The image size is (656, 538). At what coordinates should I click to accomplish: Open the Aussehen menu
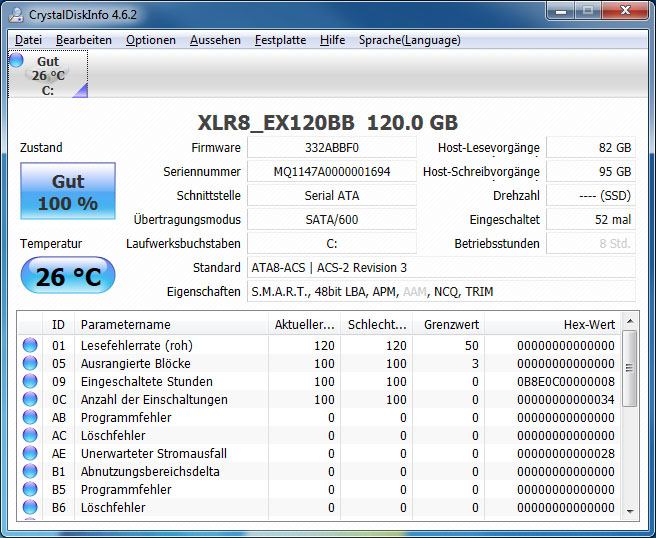pyautogui.click(x=215, y=40)
